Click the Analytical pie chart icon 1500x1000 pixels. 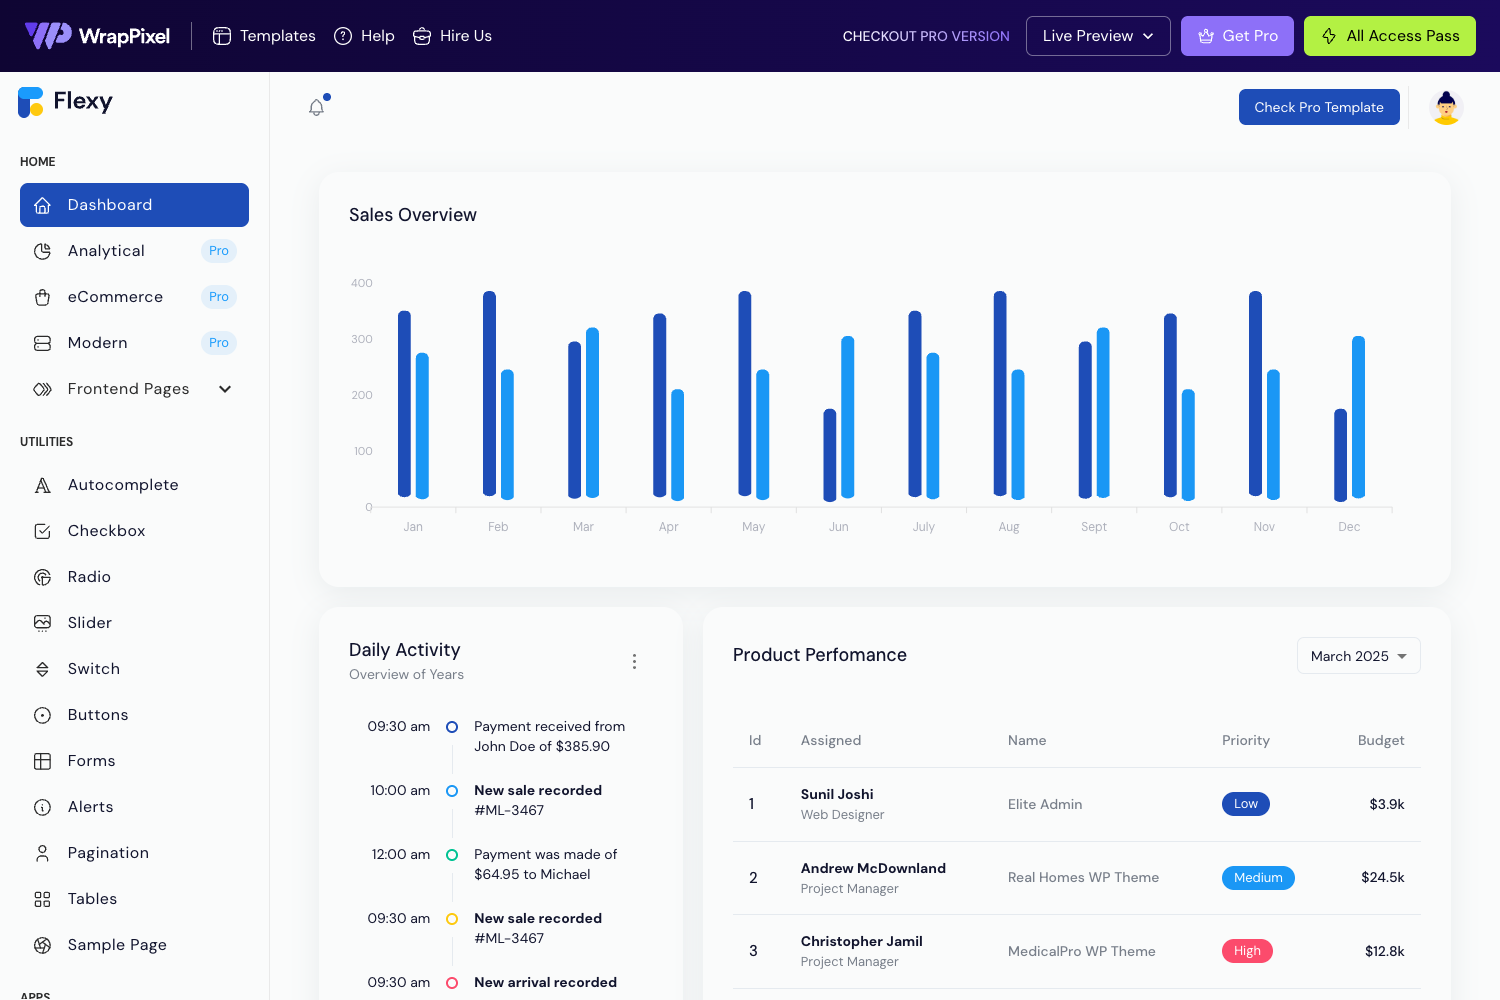point(42,251)
